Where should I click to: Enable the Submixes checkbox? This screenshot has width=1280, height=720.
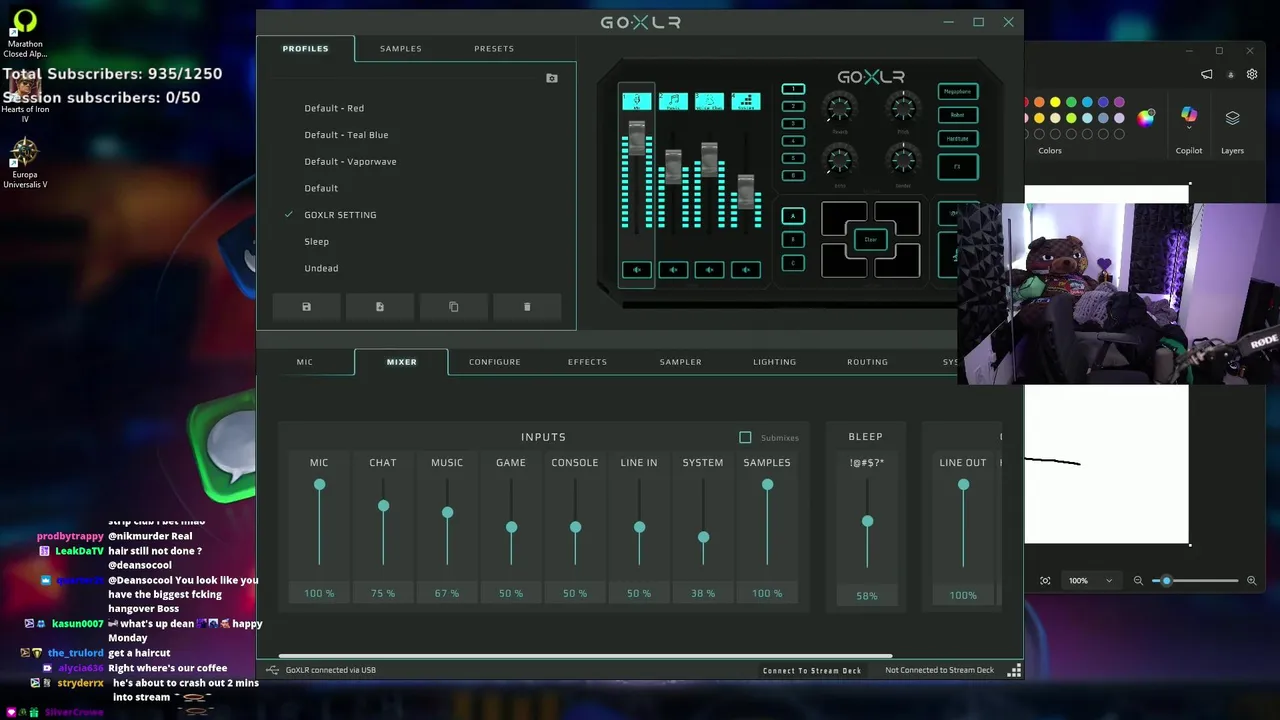745,437
